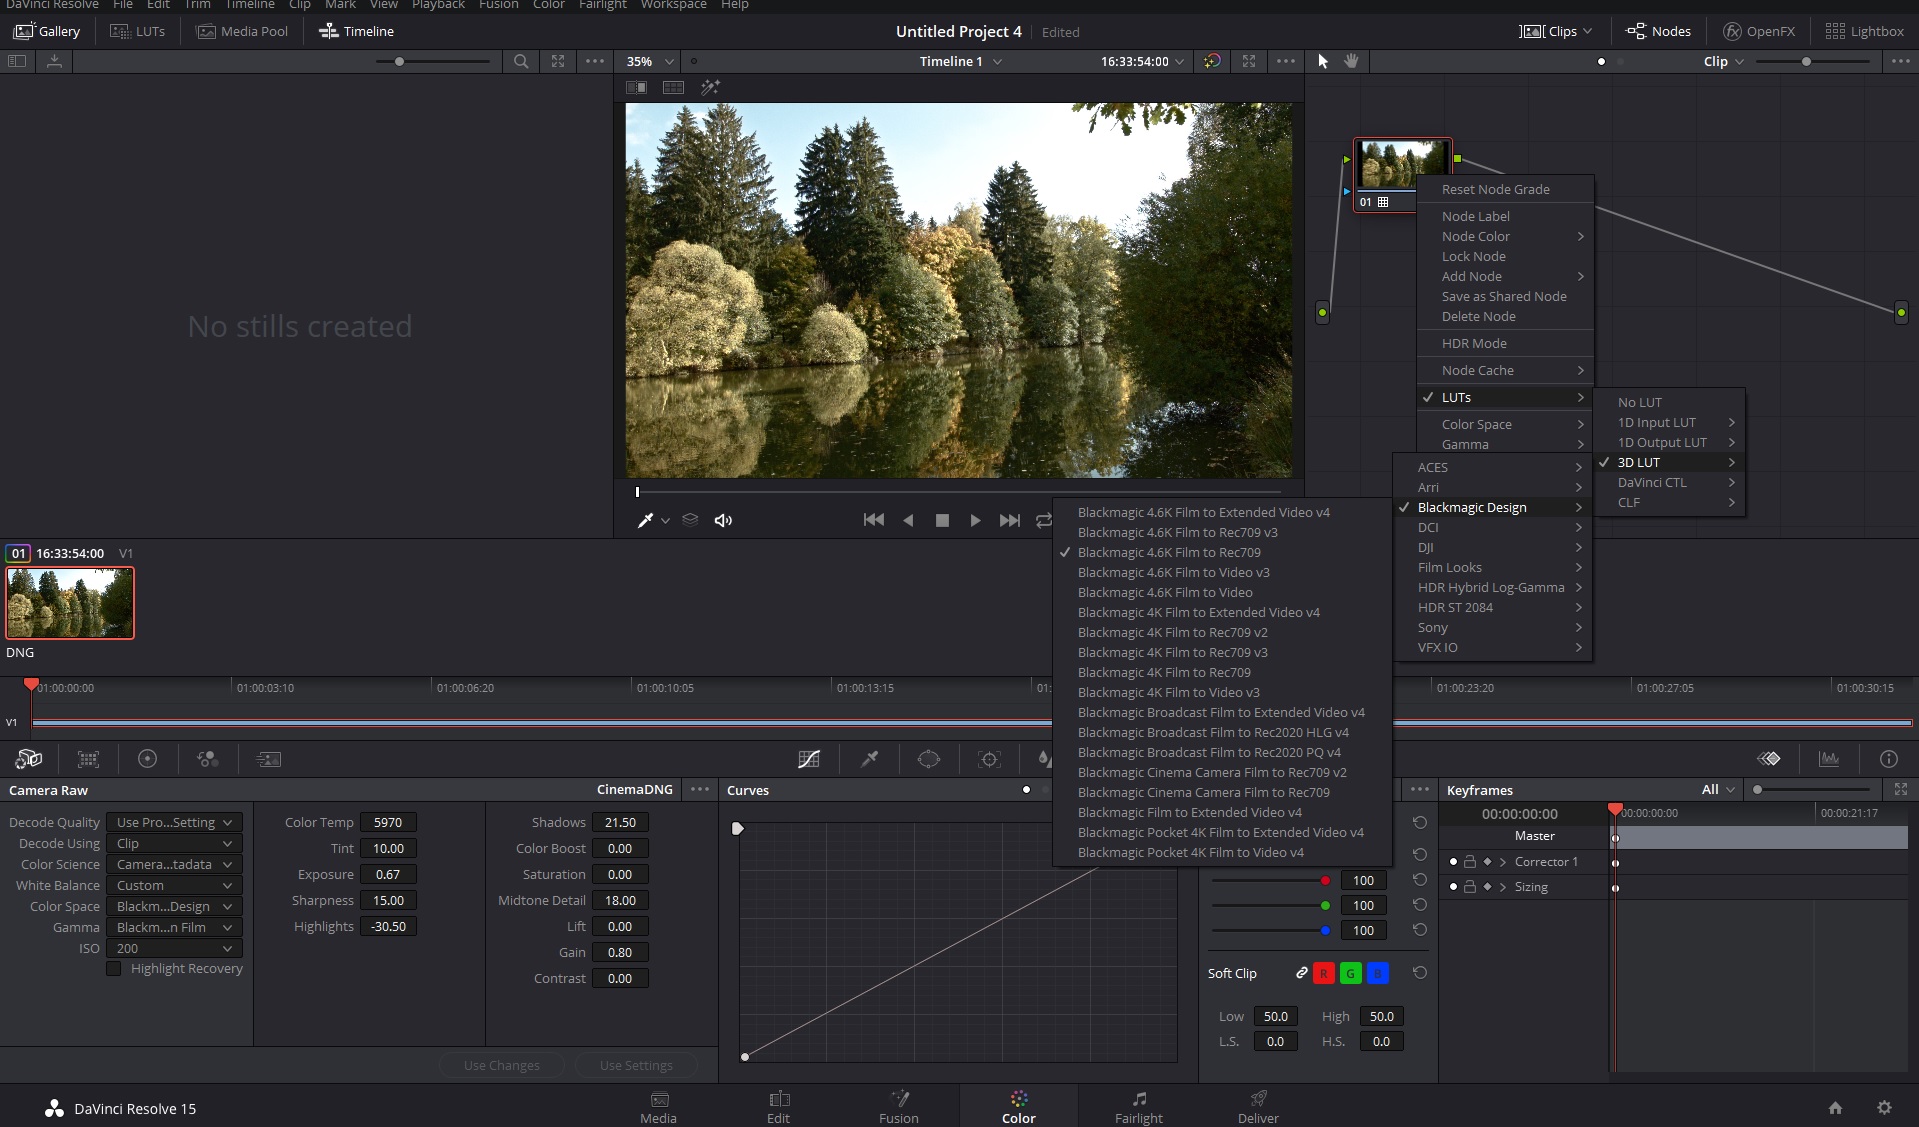Open the White Balance dropdown
Image resolution: width=1919 pixels, height=1127 pixels.
(x=175, y=885)
